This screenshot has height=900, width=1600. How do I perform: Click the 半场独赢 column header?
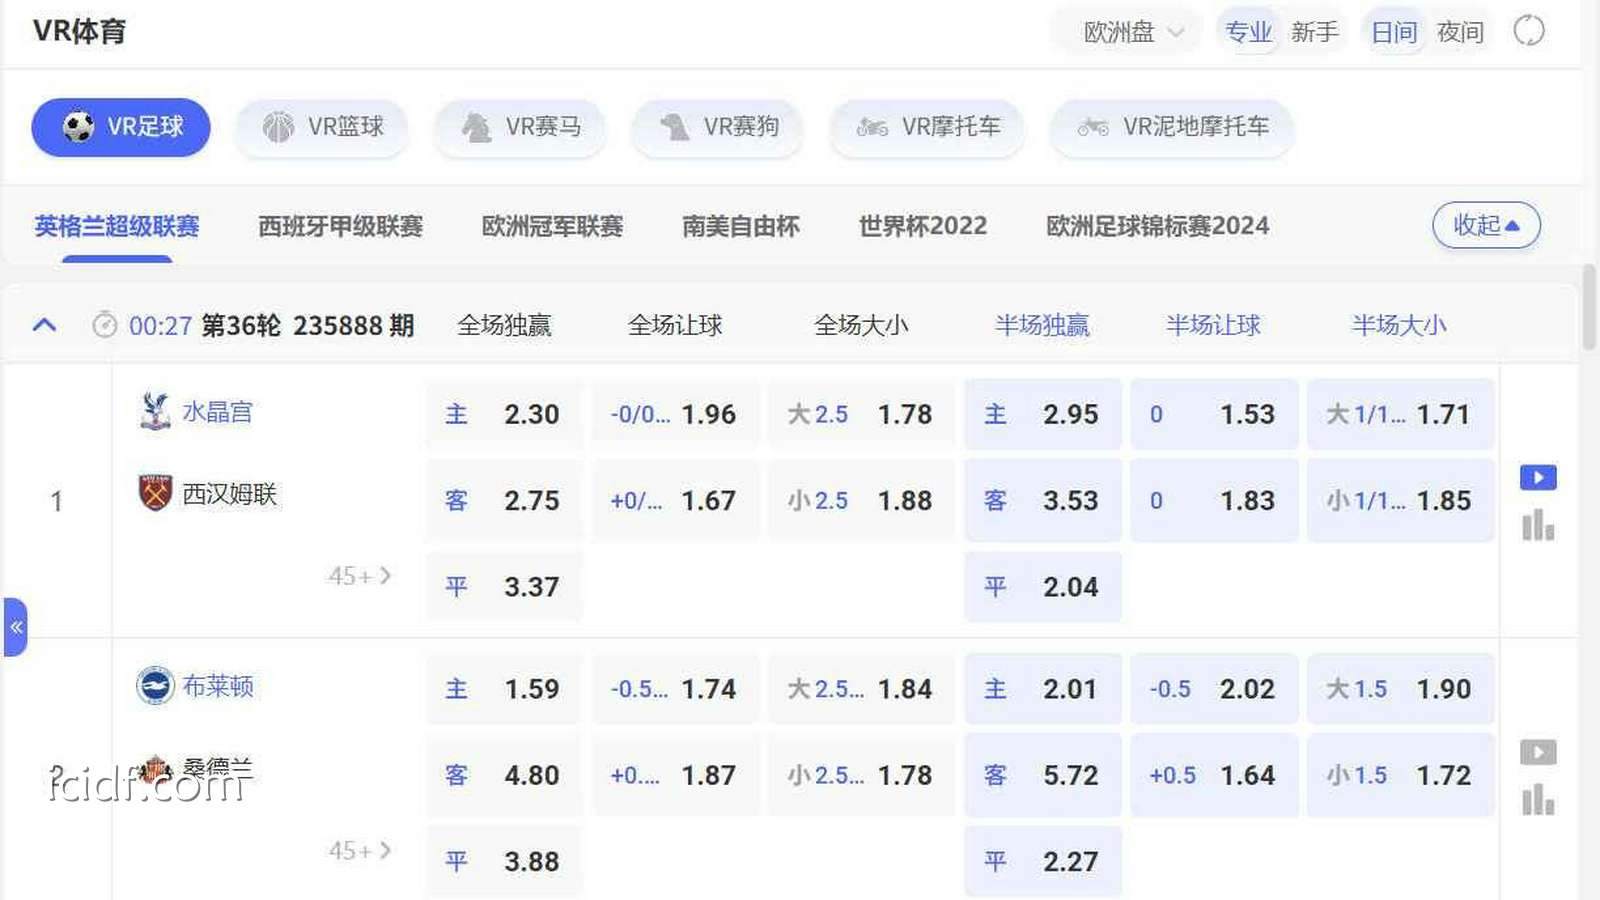pyautogui.click(x=1042, y=325)
